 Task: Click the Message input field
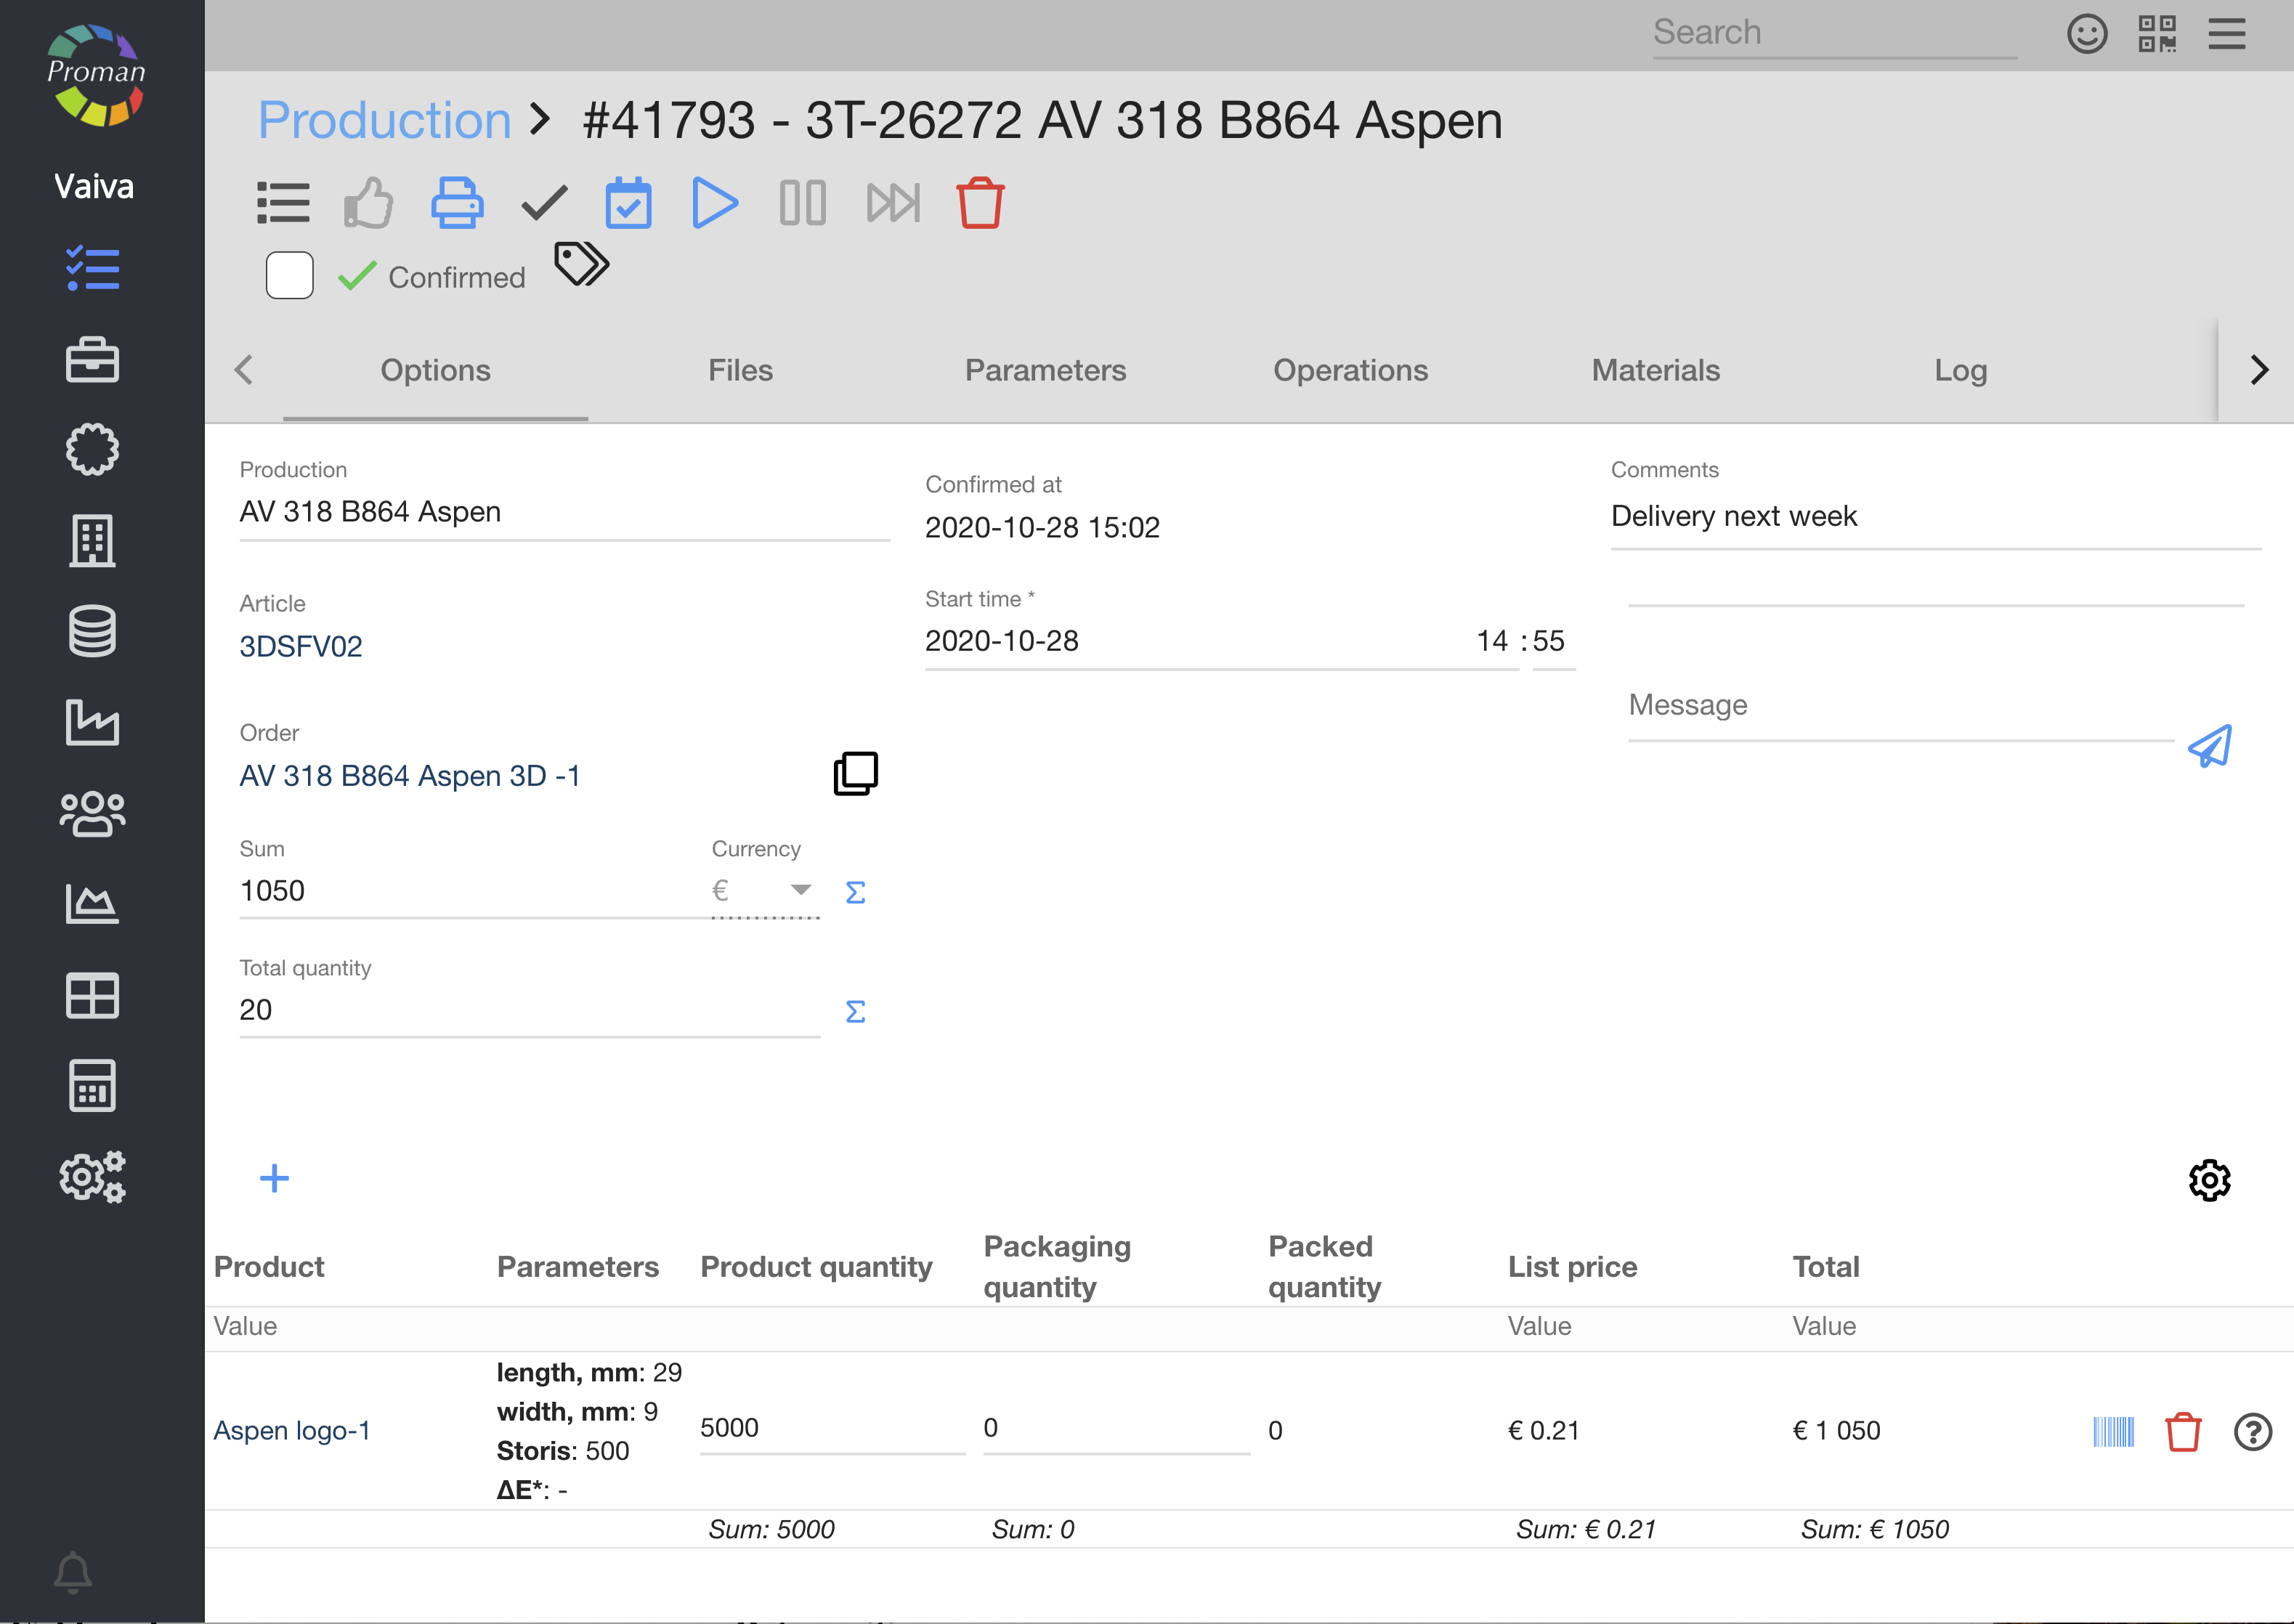click(1899, 706)
